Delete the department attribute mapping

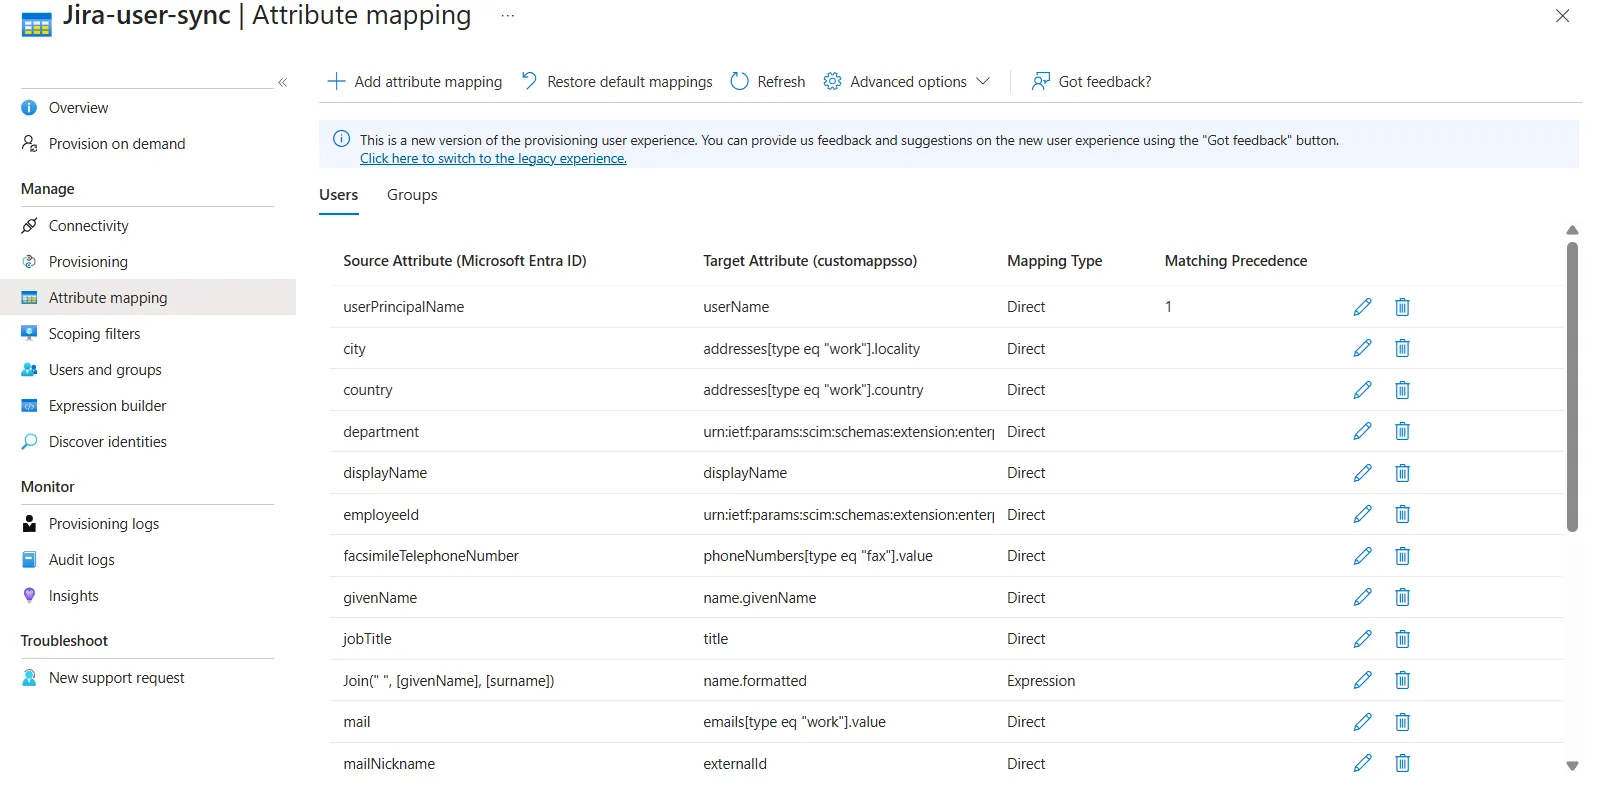coord(1402,431)
